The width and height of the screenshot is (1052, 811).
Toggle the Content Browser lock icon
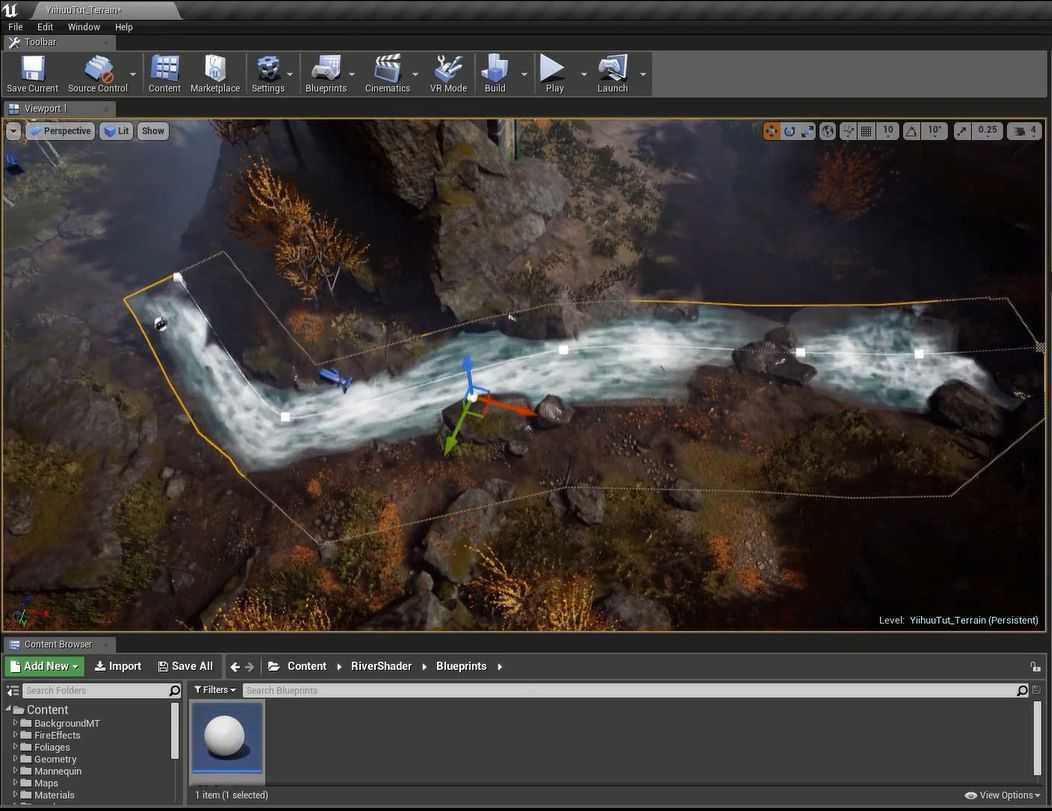1035,667
